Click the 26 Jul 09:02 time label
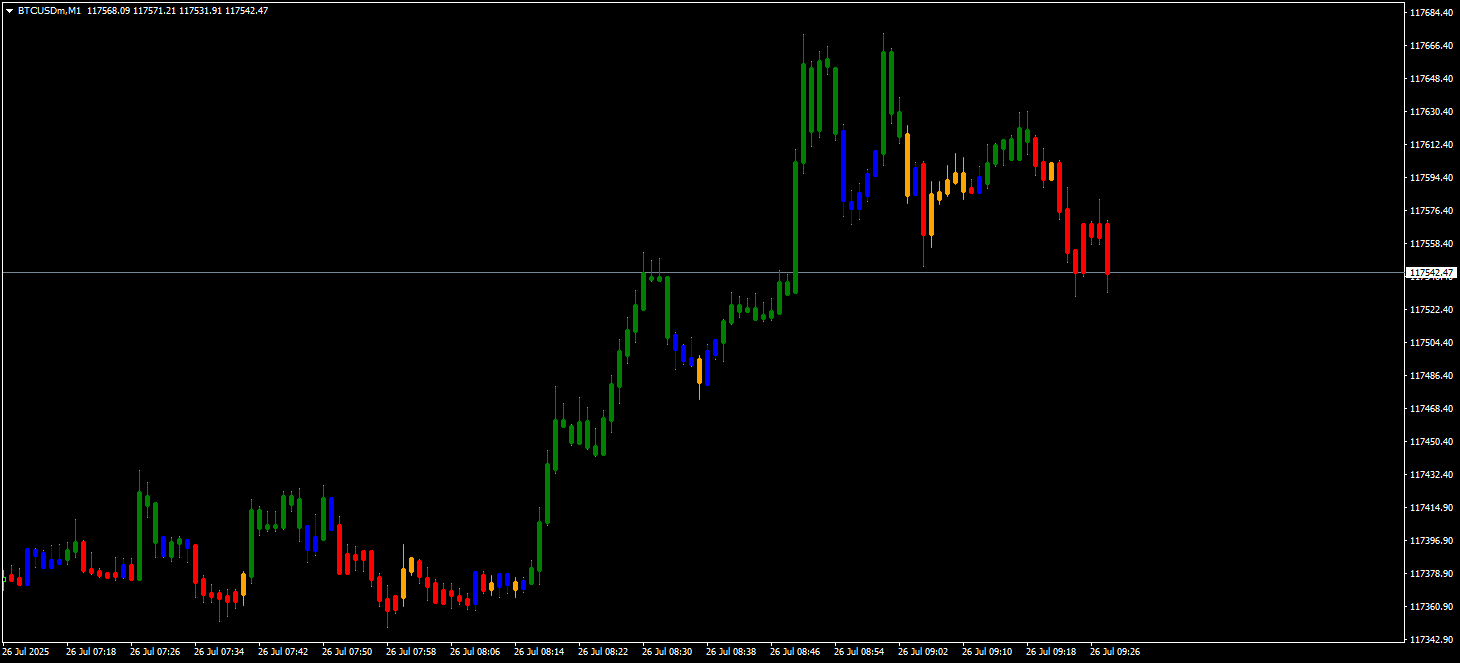 pos(923,652)
